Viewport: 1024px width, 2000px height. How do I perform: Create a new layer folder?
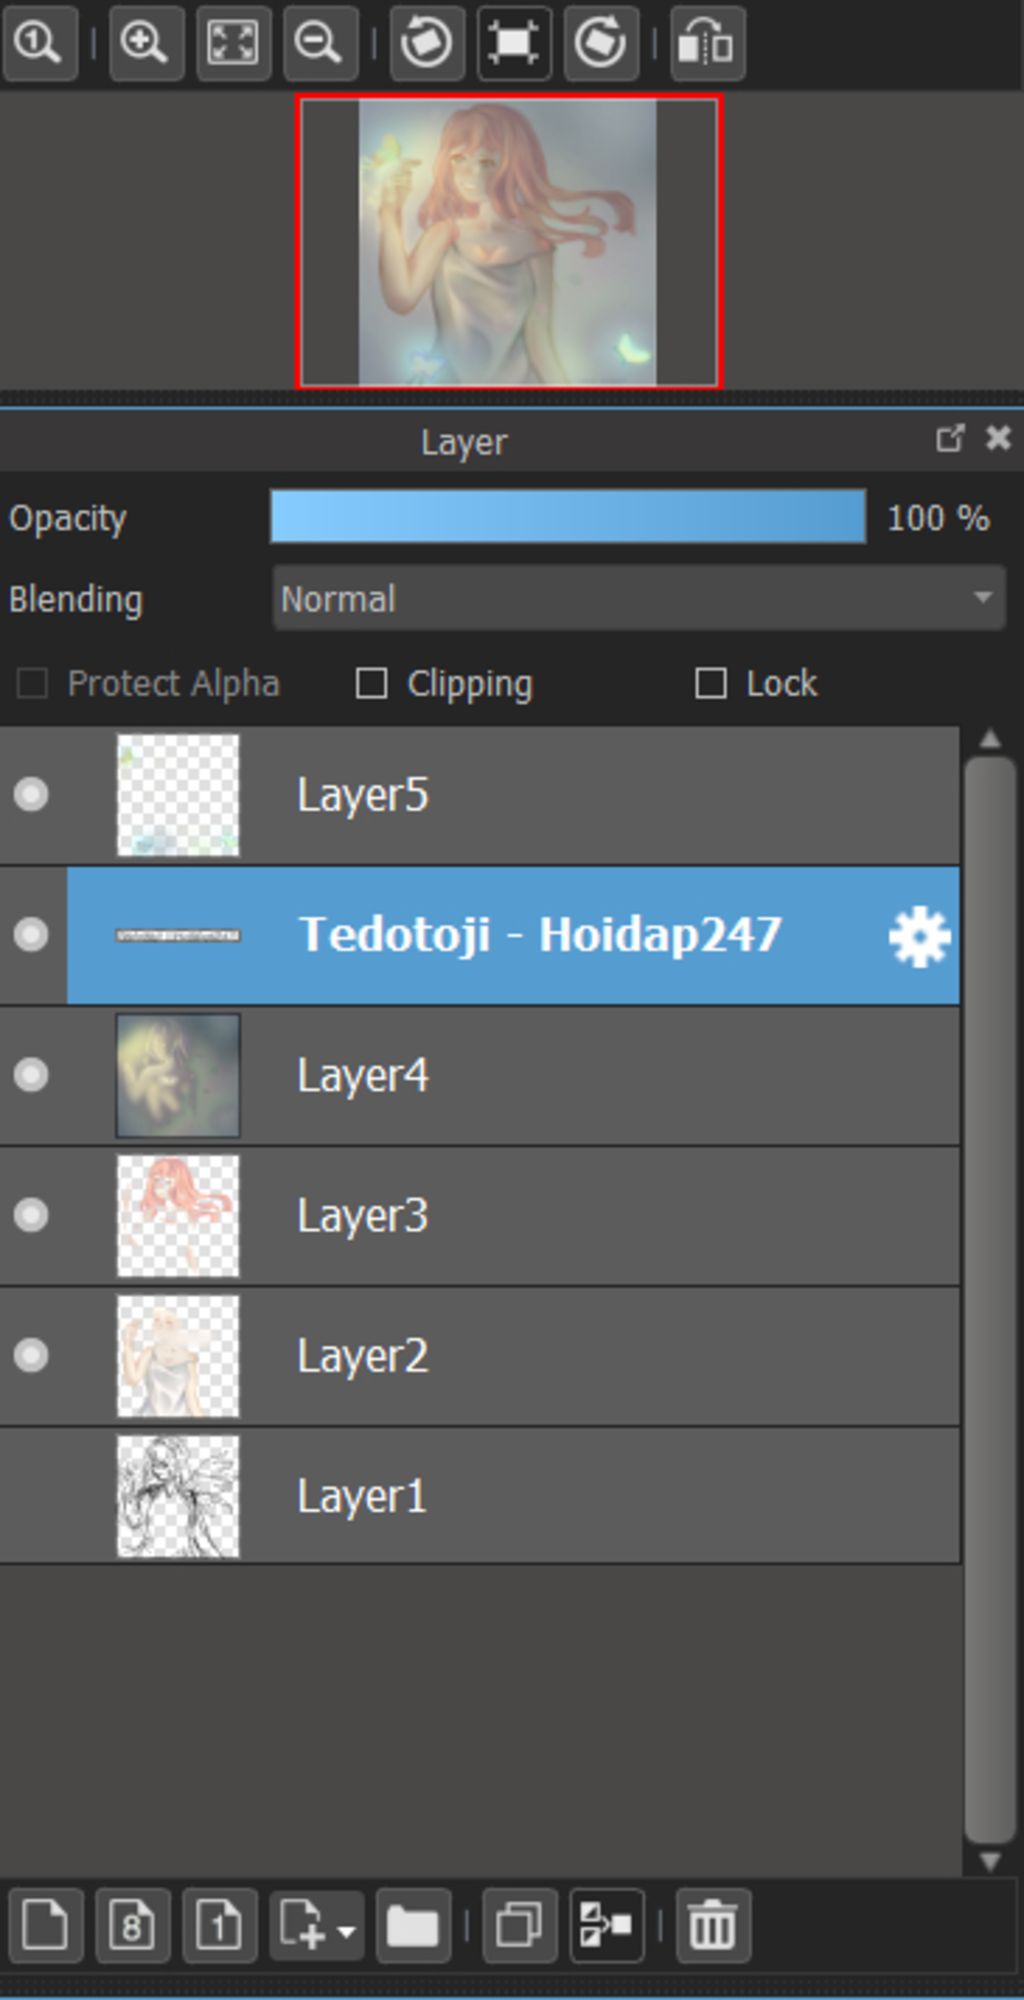coord(413,1925)
